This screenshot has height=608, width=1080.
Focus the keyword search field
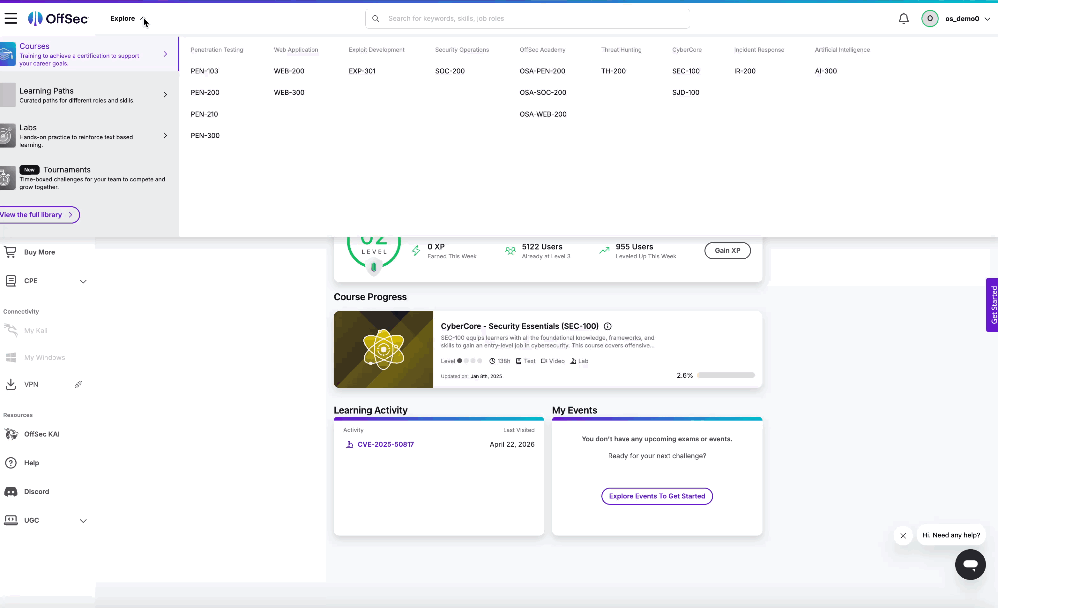click(527, 19)
